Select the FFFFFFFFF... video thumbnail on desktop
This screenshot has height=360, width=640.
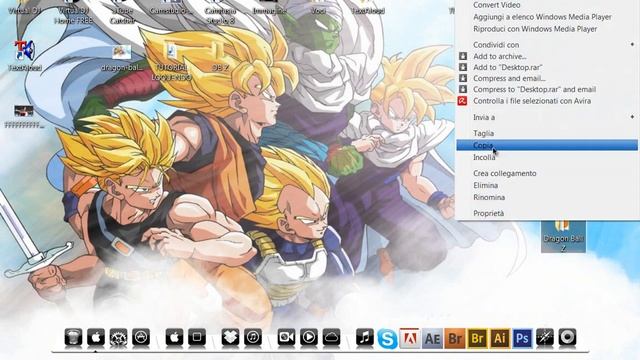(24, 116)
